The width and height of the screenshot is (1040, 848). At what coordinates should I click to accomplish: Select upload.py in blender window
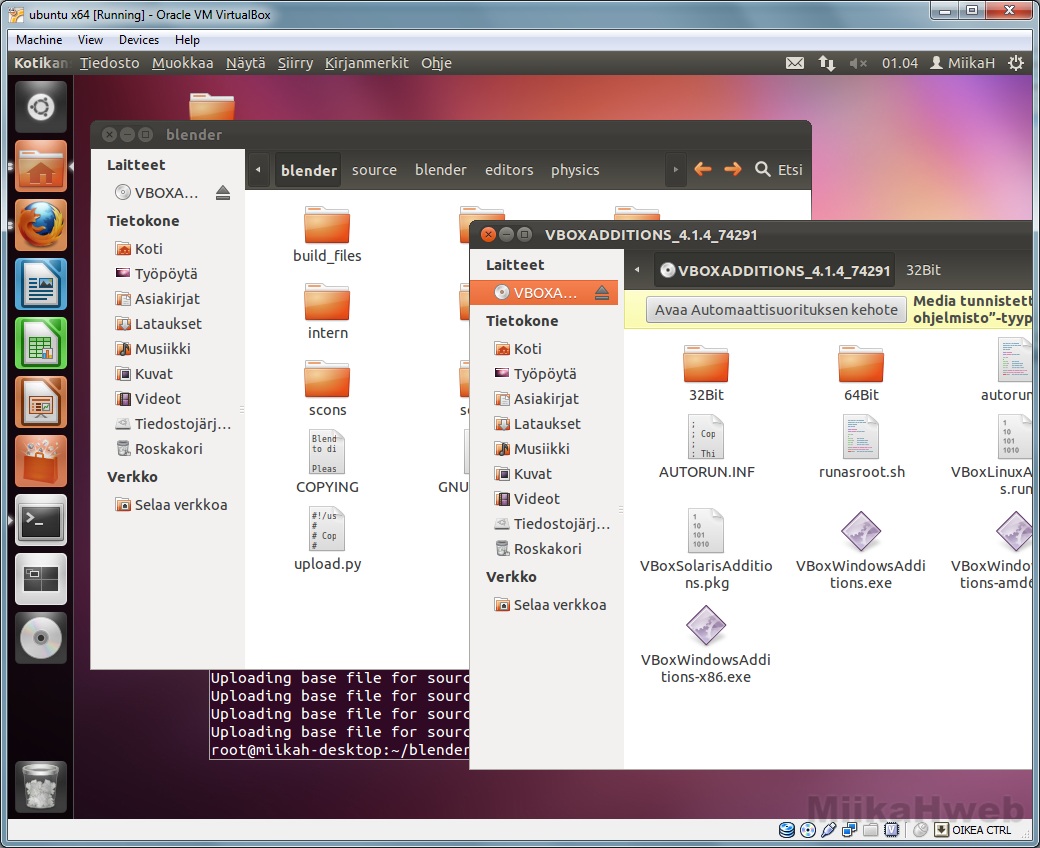click(x=327, y=539)
